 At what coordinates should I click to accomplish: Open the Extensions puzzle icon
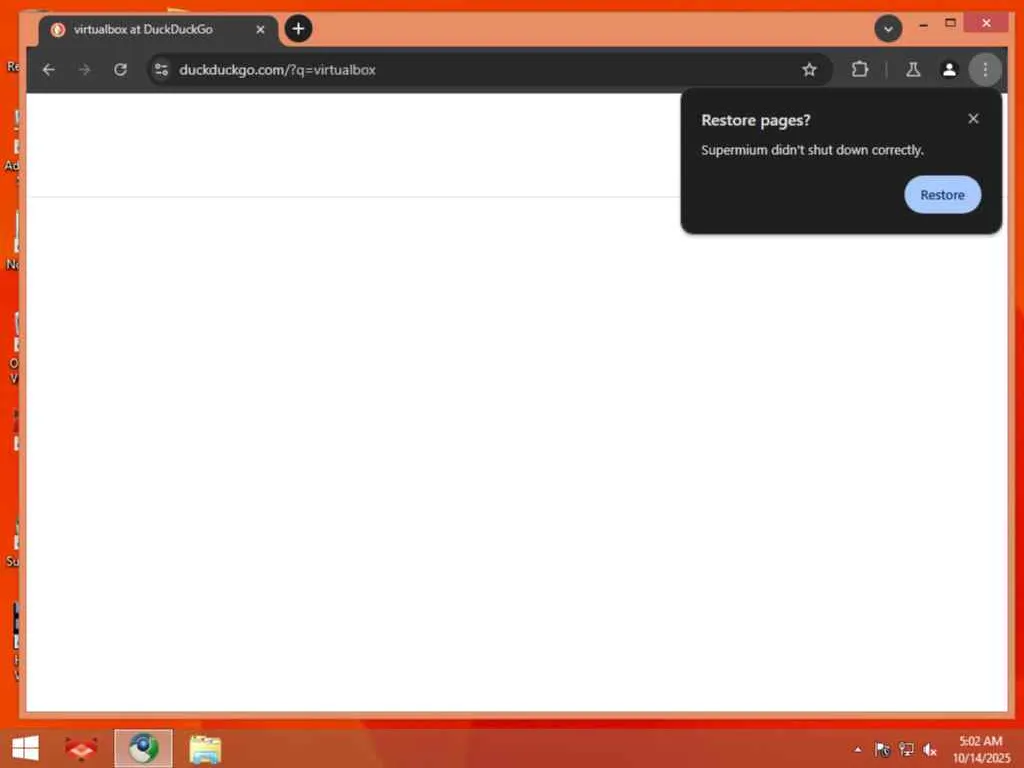(860, 69)
